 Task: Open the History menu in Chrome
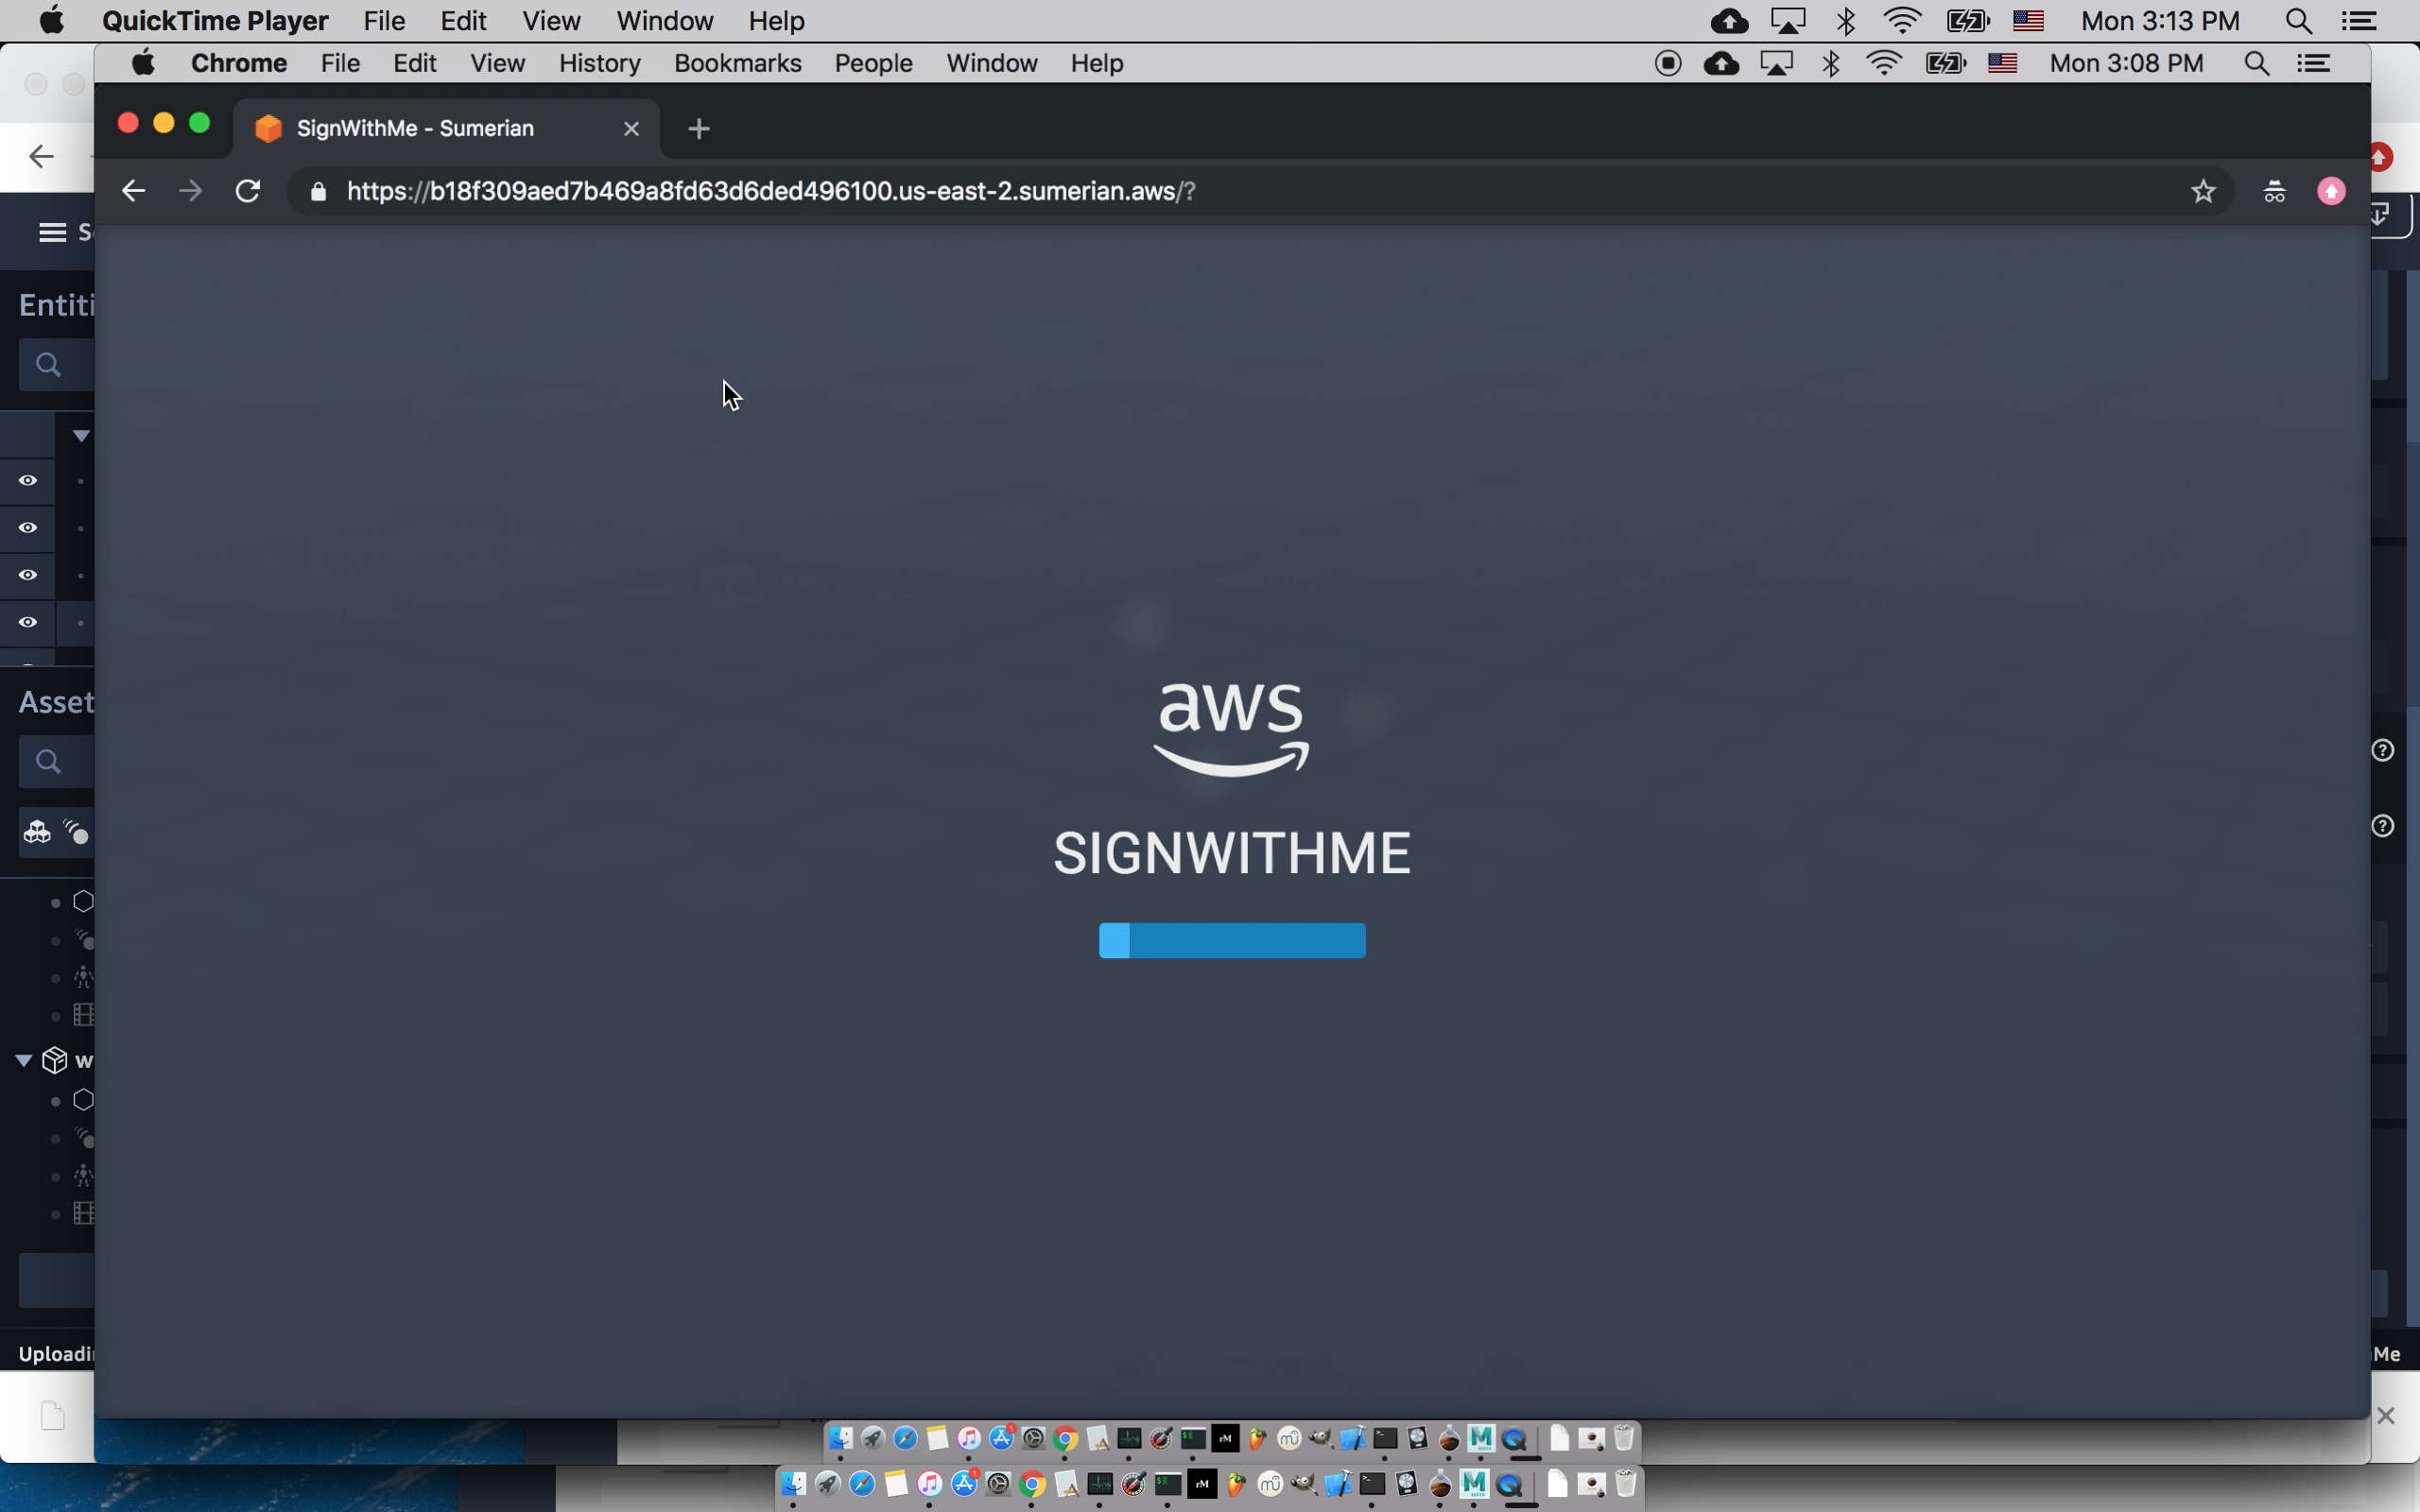[x=599, y=63]
